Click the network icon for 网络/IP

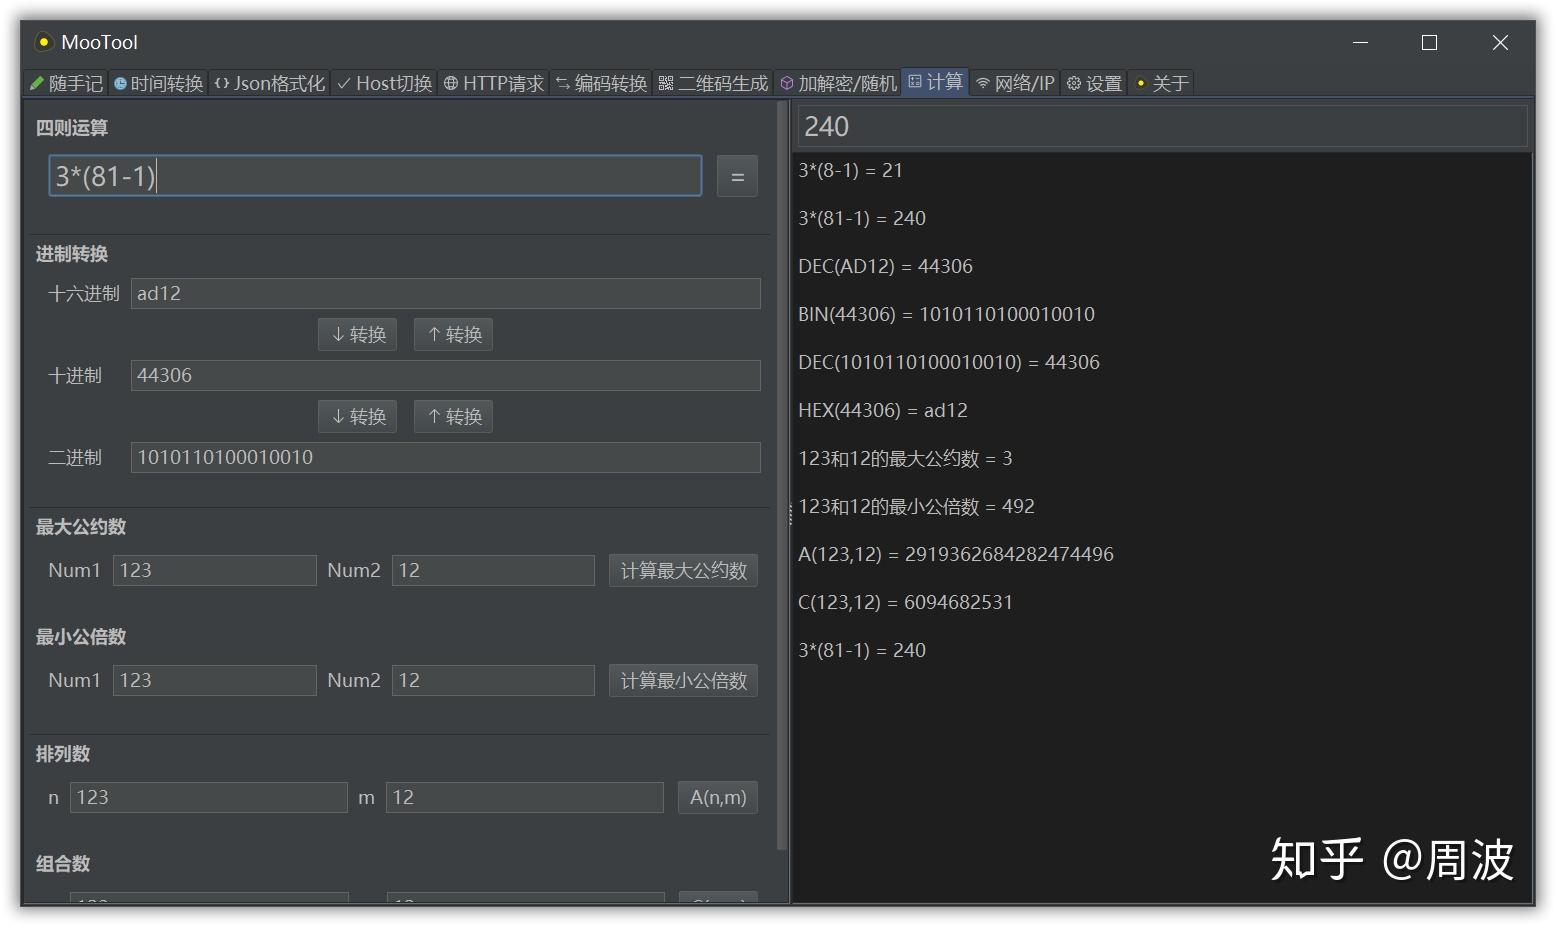click(x=1016, y=83)
